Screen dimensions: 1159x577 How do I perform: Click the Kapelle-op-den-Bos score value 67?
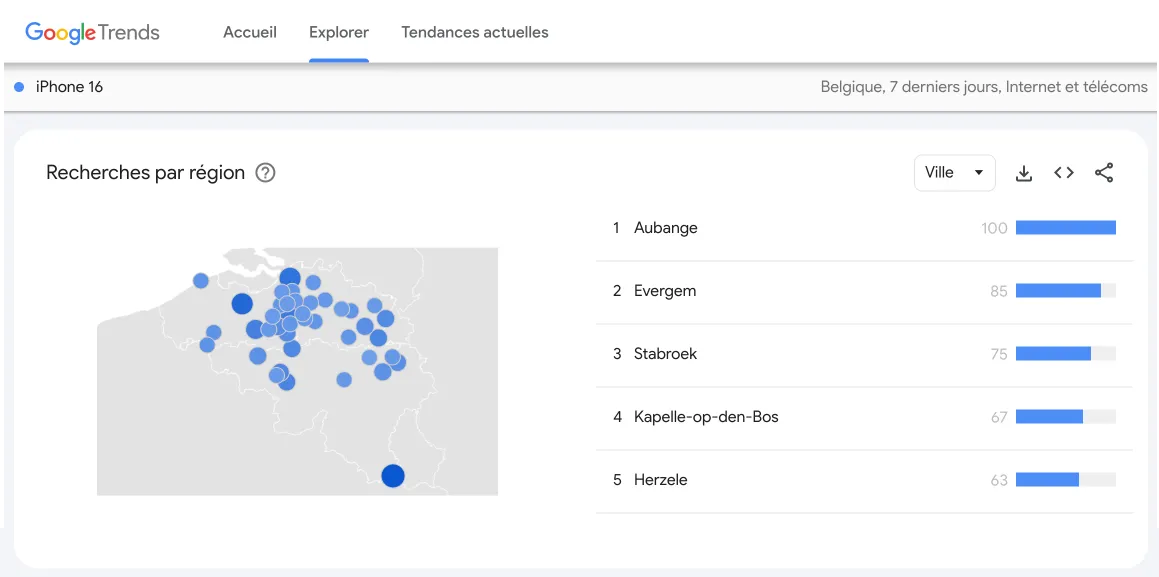(999, 417)
